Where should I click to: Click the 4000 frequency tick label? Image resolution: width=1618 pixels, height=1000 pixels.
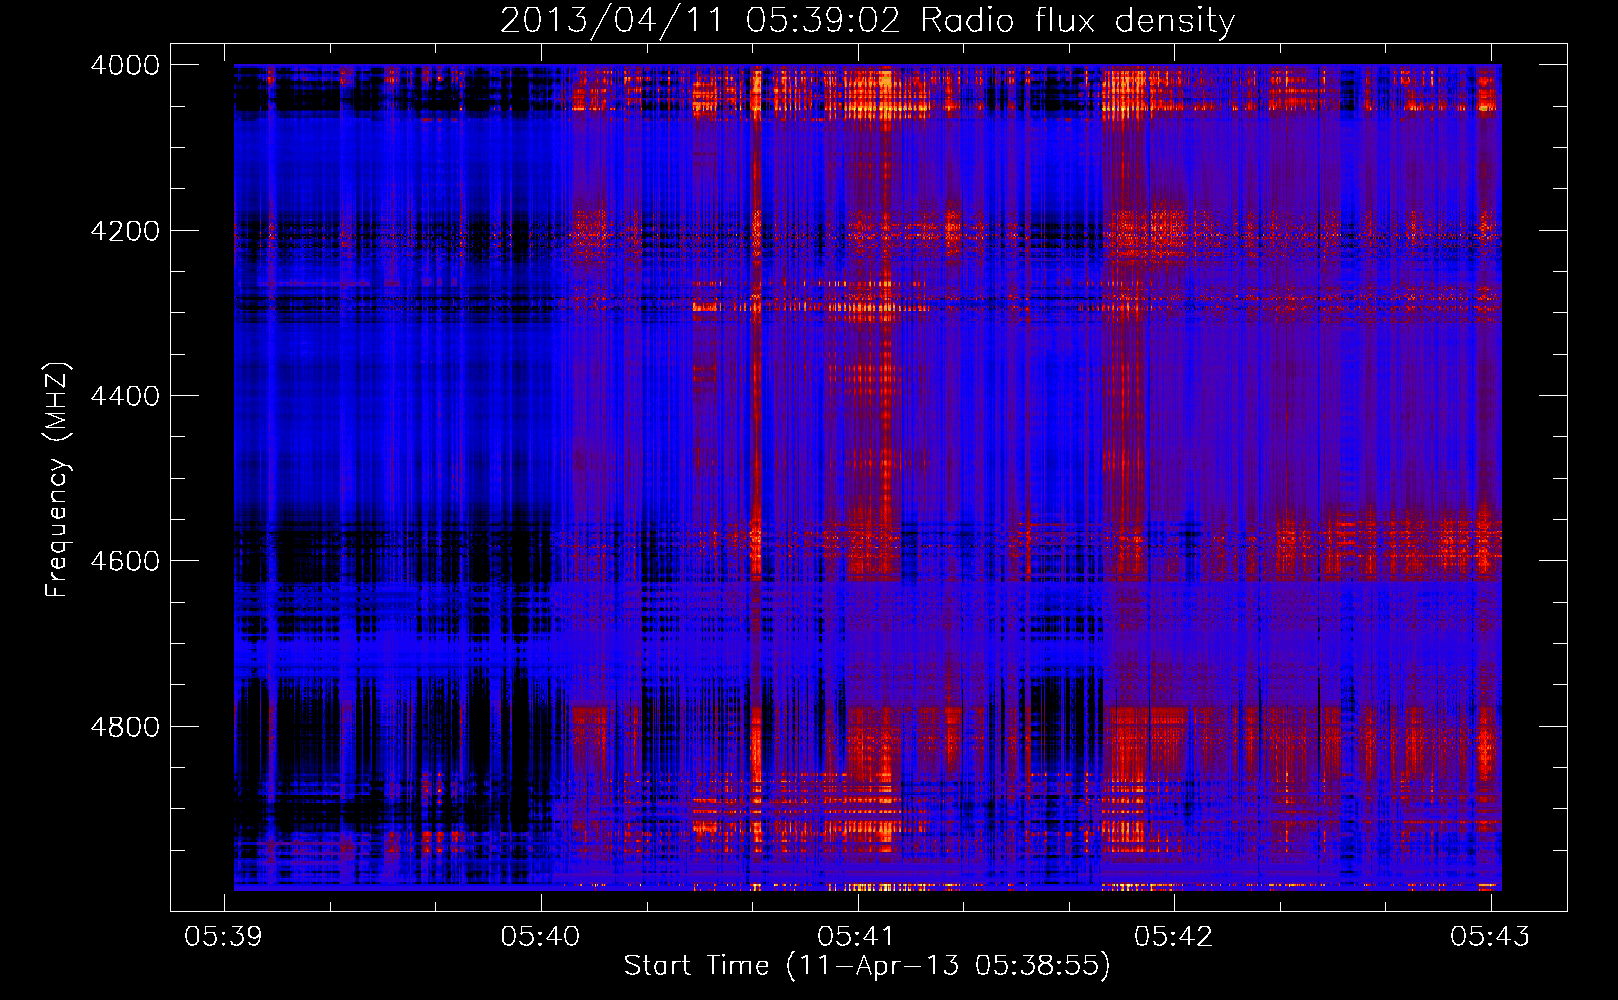coord(125,65)
